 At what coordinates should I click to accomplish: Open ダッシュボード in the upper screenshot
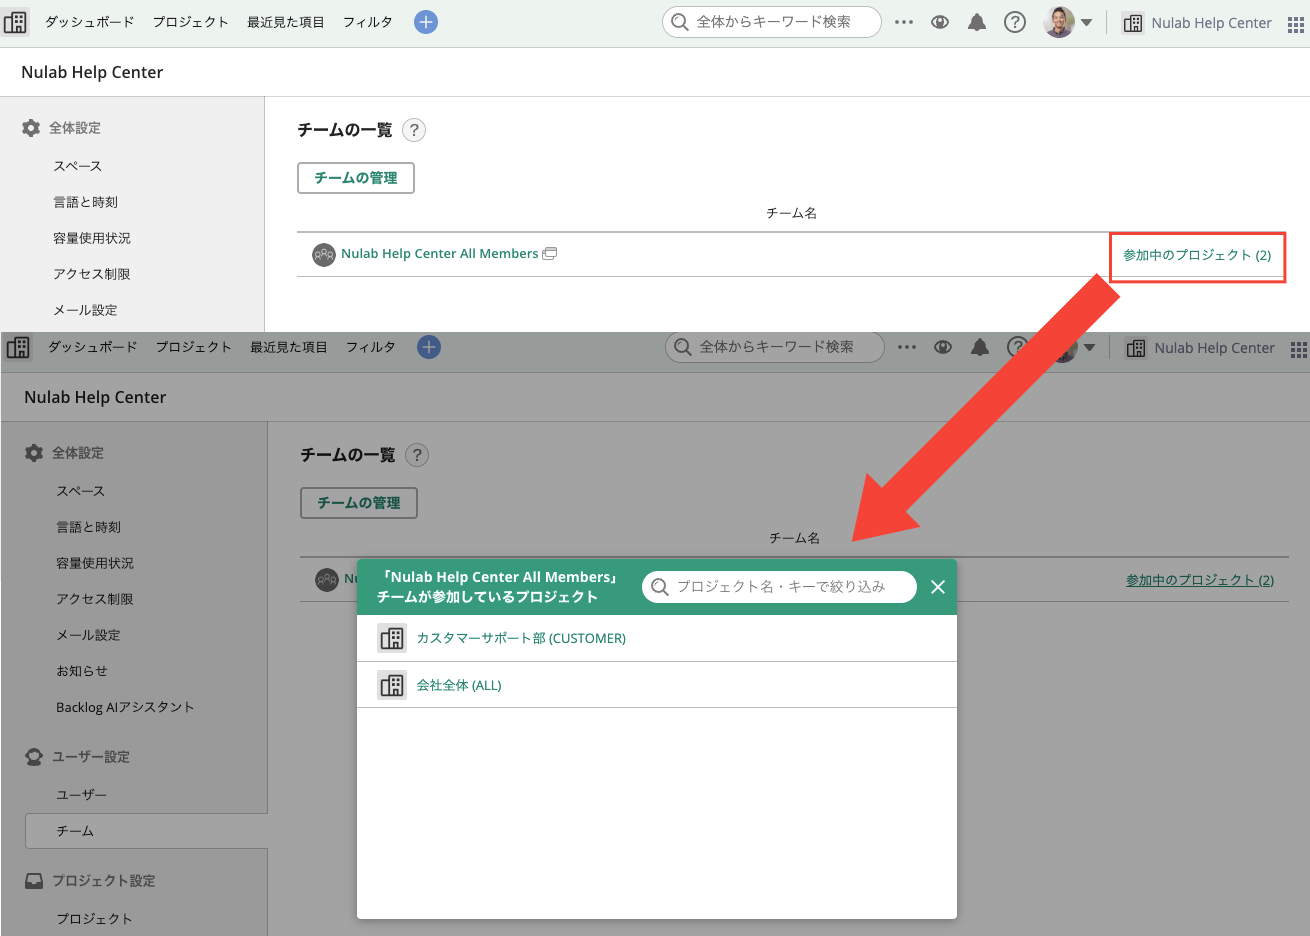pos(89,22)
